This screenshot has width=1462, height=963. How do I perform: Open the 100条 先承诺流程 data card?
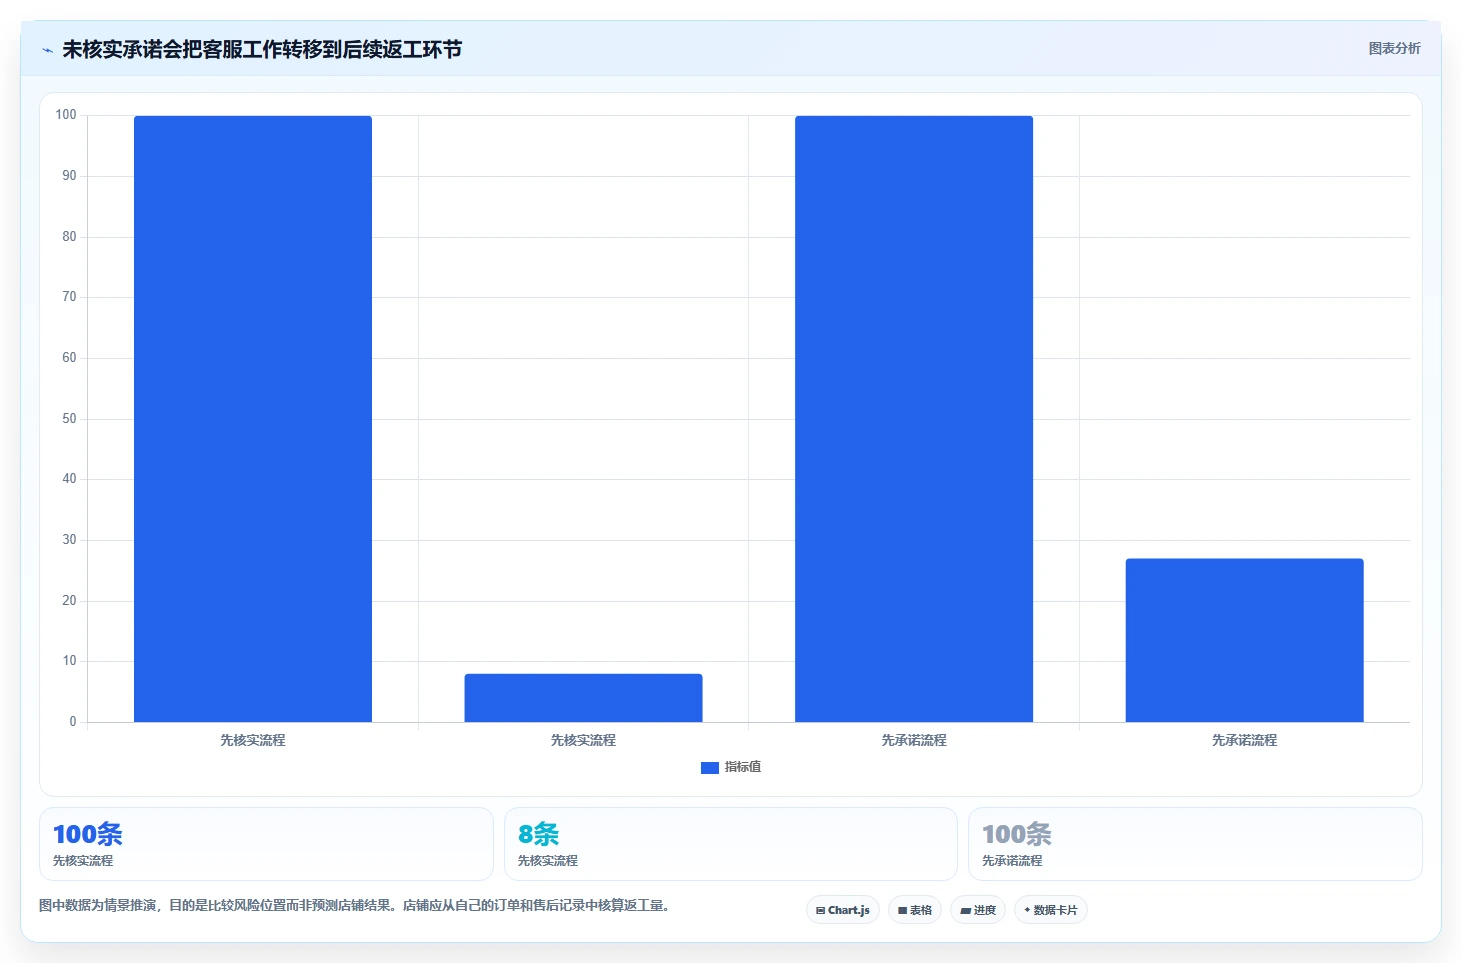pos(1195,844)
